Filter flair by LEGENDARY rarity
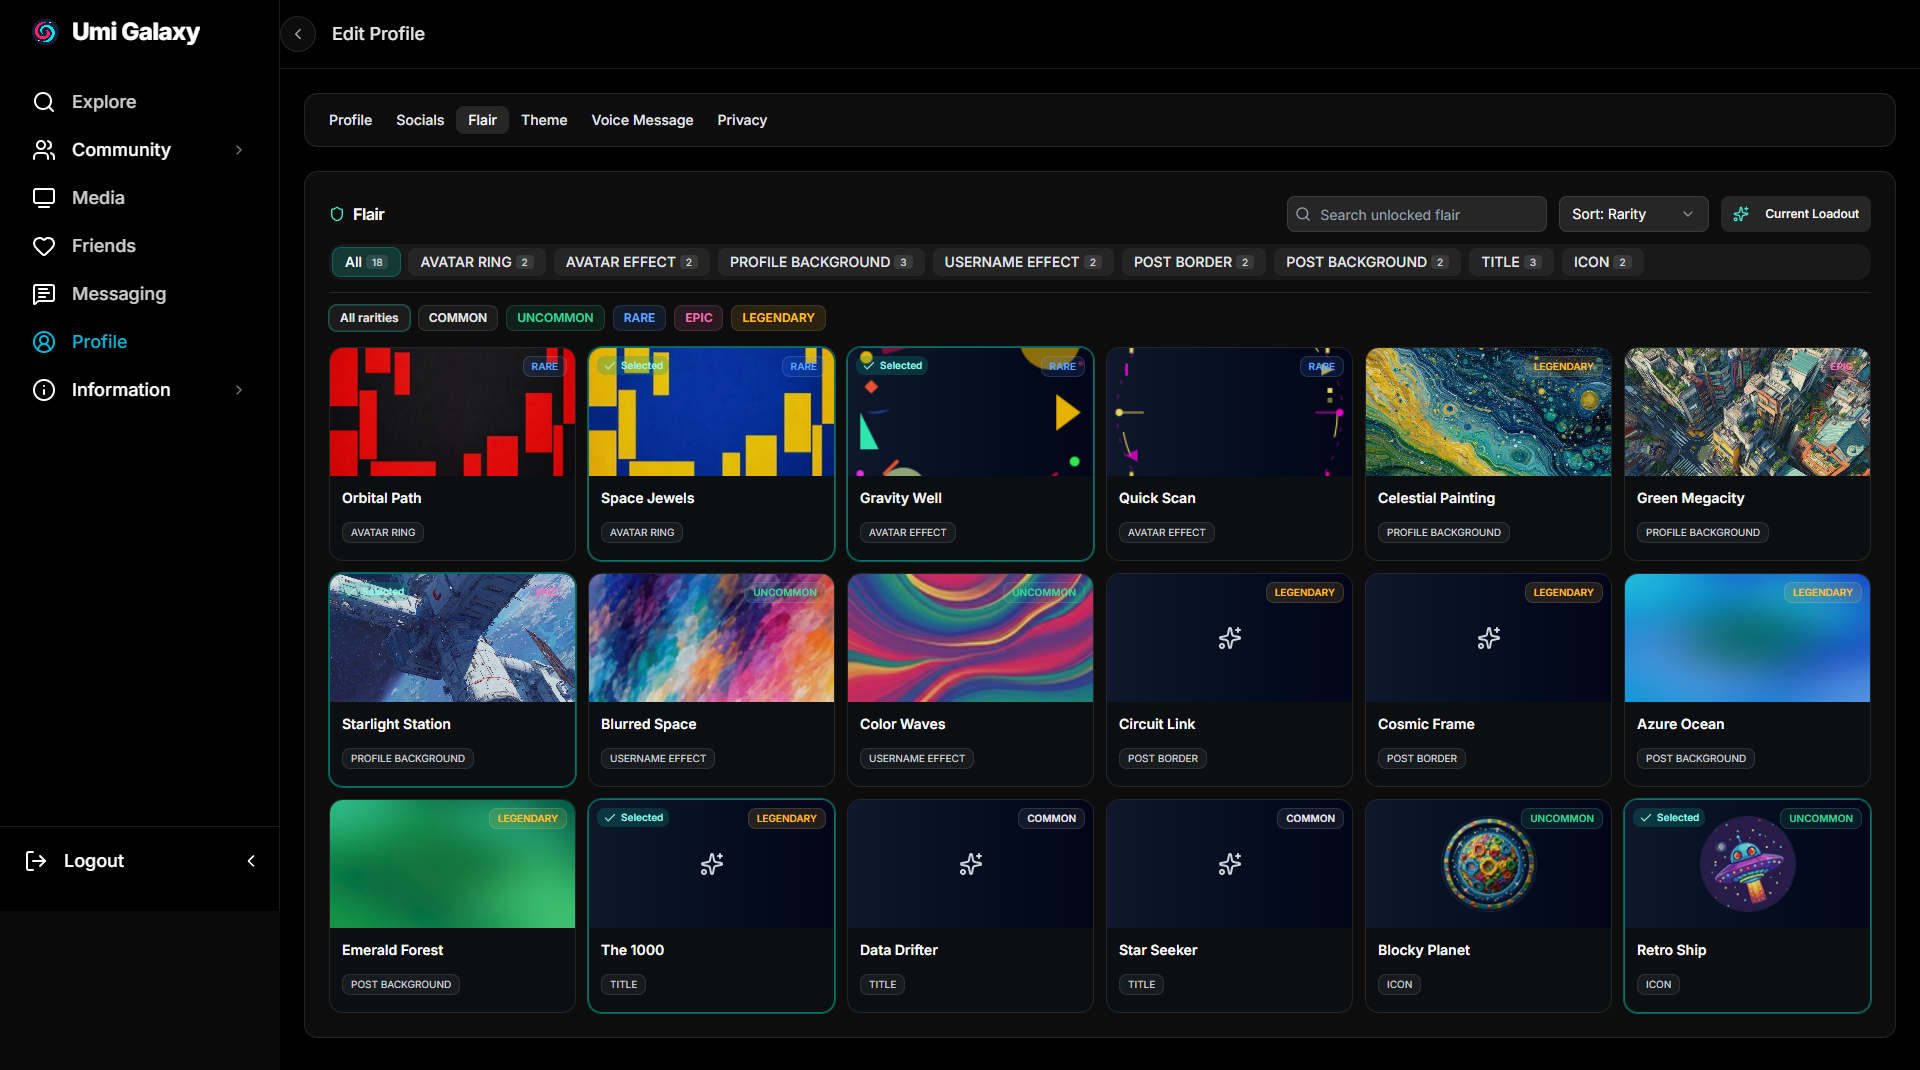1920x1070 pixels. point(778,318)
